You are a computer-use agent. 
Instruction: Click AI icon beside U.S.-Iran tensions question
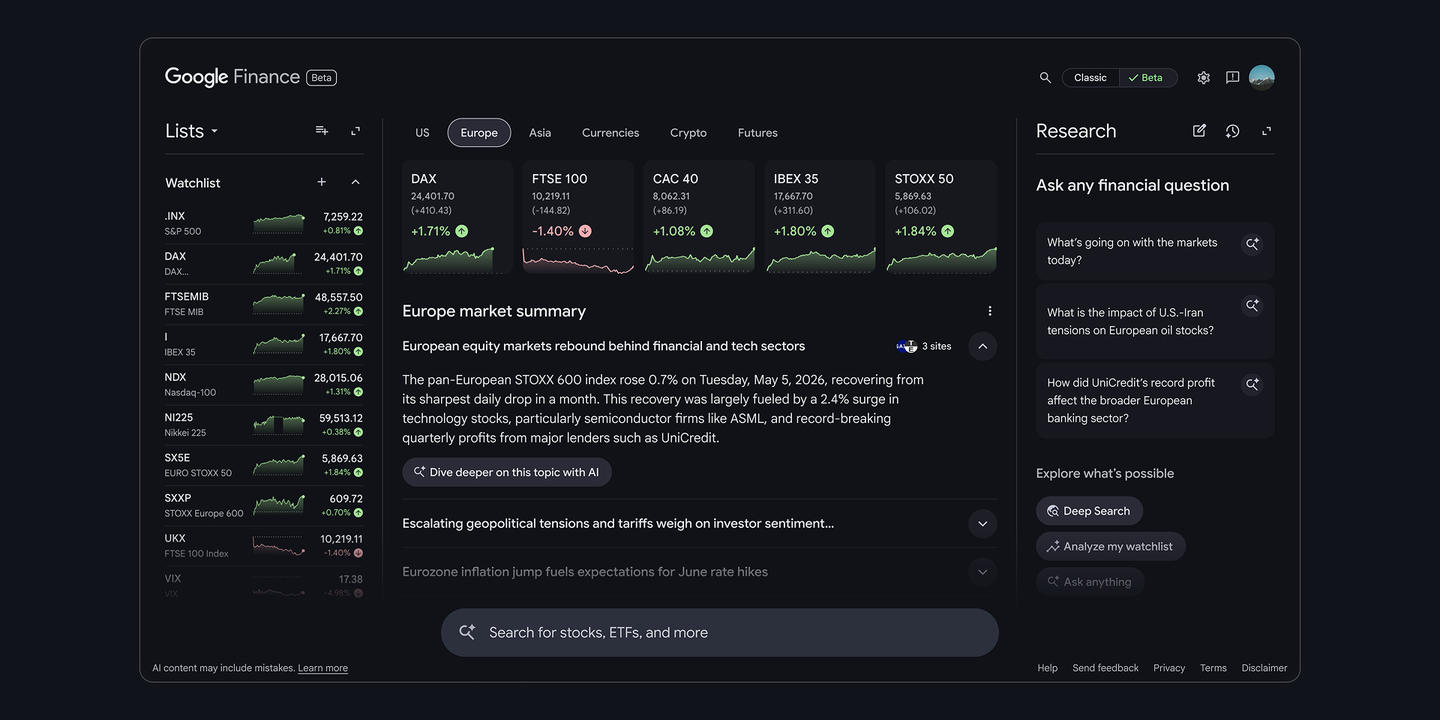pos(1252,305)
